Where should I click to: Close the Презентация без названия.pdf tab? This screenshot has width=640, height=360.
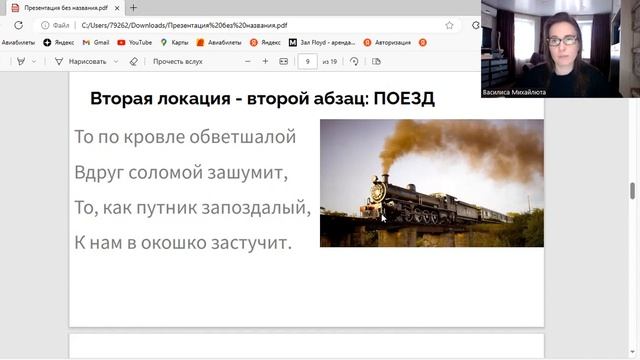click(117, 8)
